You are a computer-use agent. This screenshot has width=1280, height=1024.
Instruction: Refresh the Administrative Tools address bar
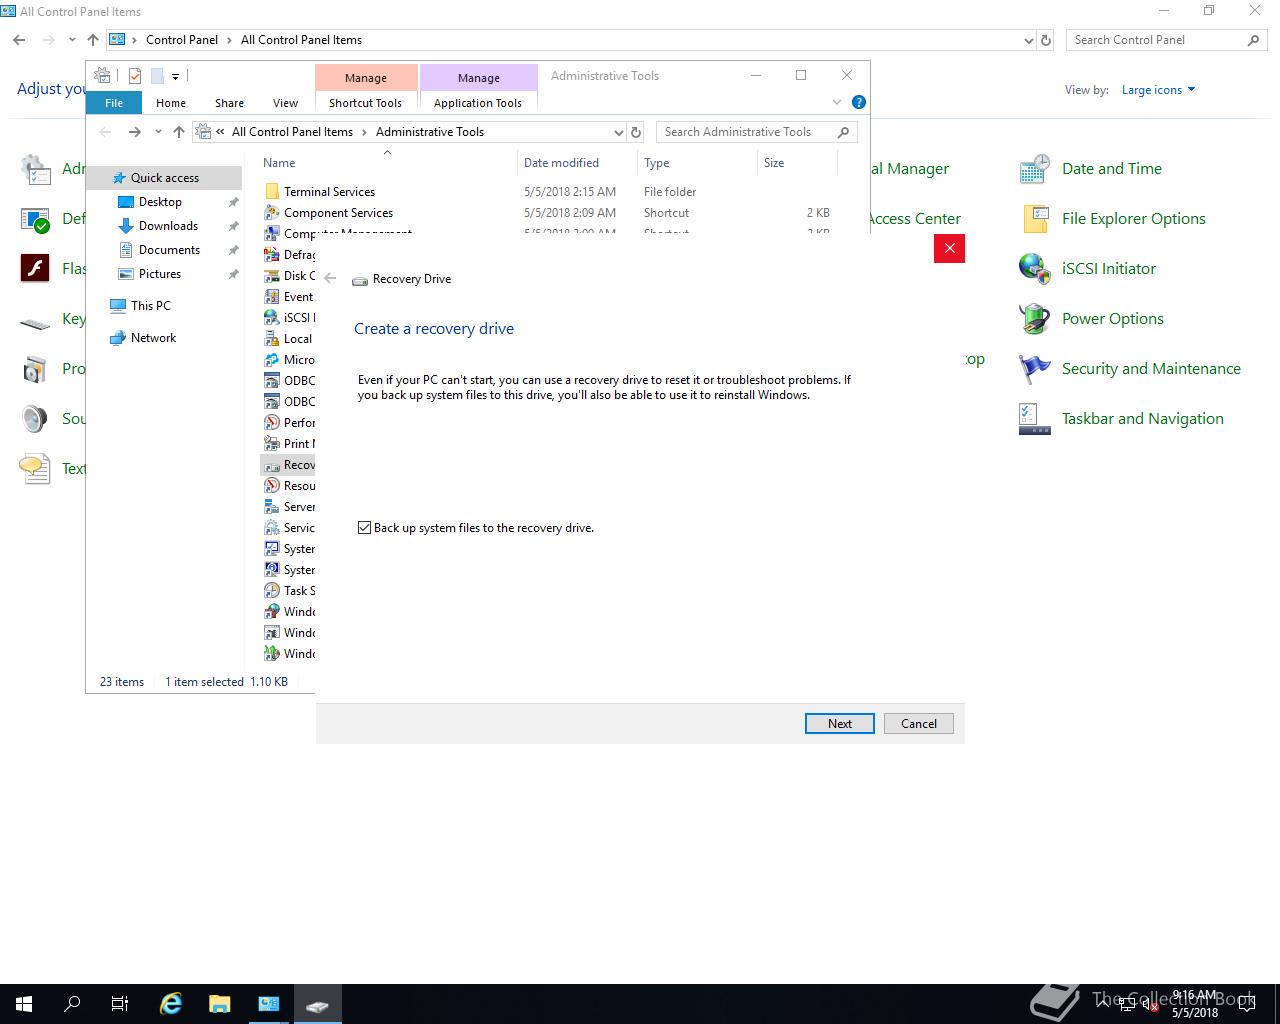635,132
